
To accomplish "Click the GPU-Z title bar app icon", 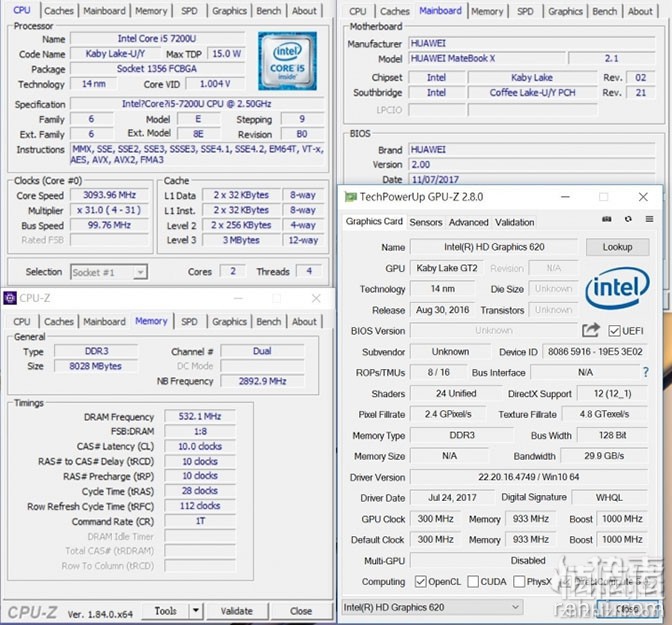I will point(351,197).
